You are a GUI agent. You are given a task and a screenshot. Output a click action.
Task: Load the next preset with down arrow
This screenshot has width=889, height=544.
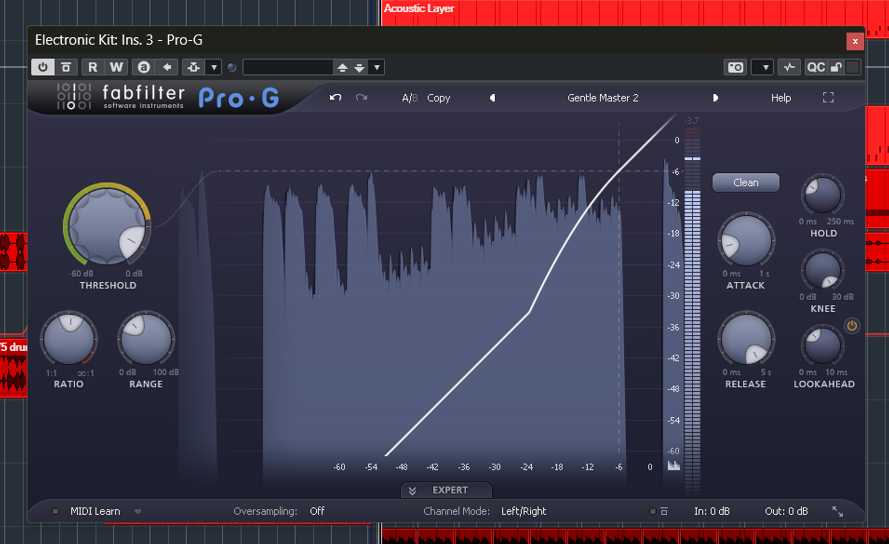(x=359, y=67)
